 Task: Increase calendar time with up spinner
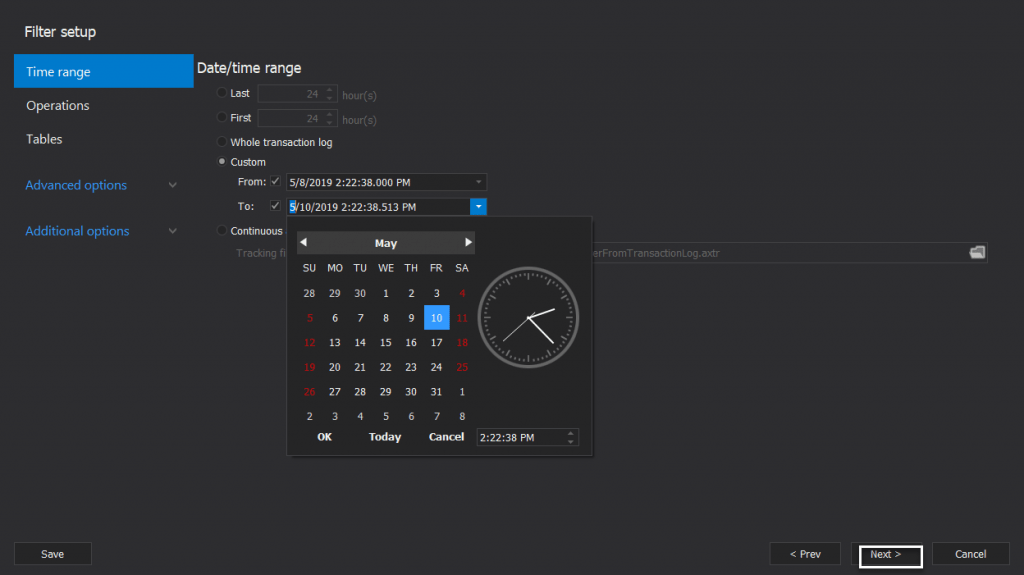(571, 433)
